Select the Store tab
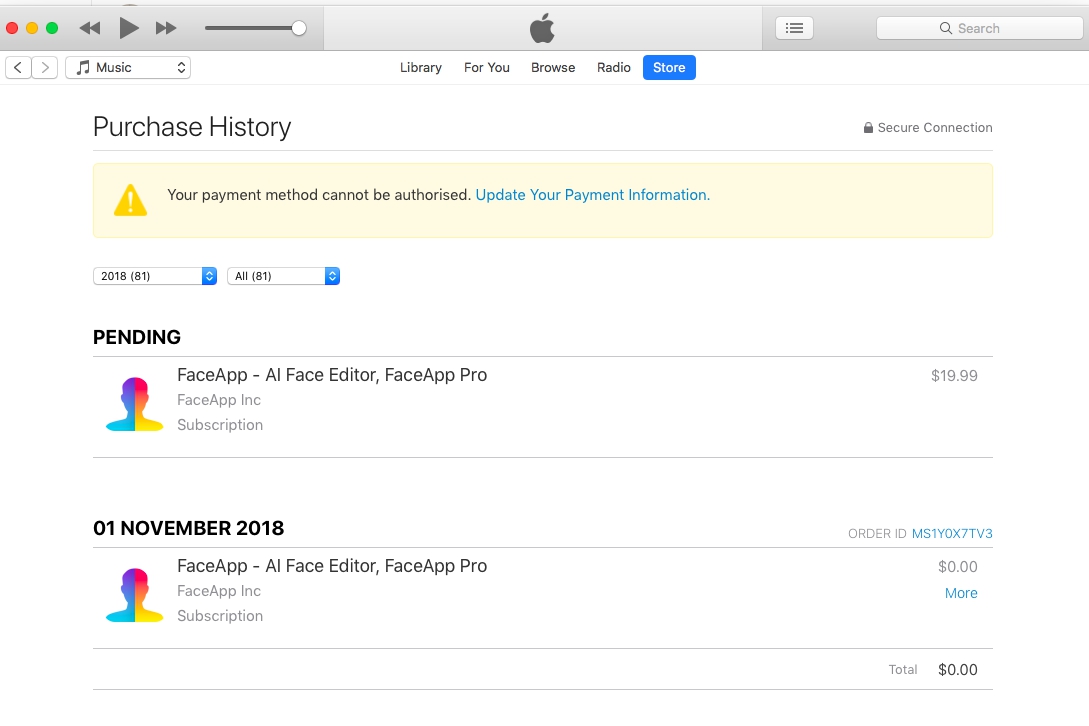This screenshot has width=1089, height=726. click(669, 67)
